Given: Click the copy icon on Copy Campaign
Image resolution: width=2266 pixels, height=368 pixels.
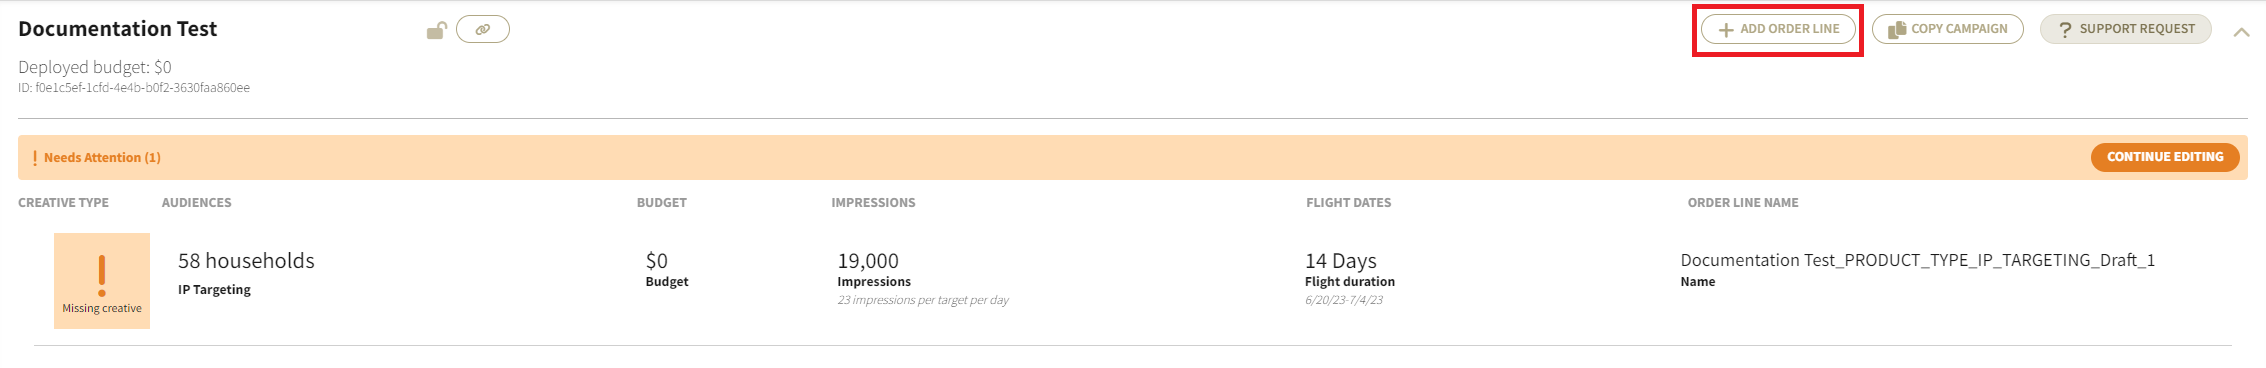Looking at the screenshot, I should [1896, 30].
